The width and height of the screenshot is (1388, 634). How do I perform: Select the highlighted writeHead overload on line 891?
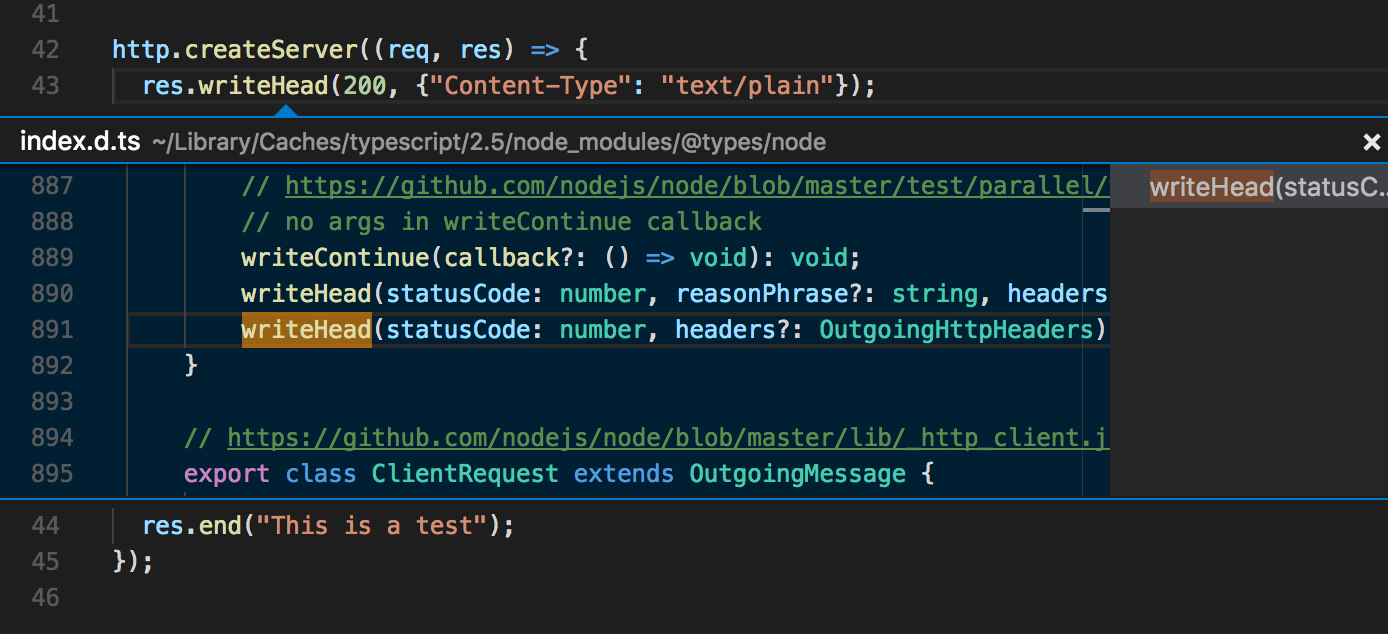pyautogui.click(x=305, y=329)
